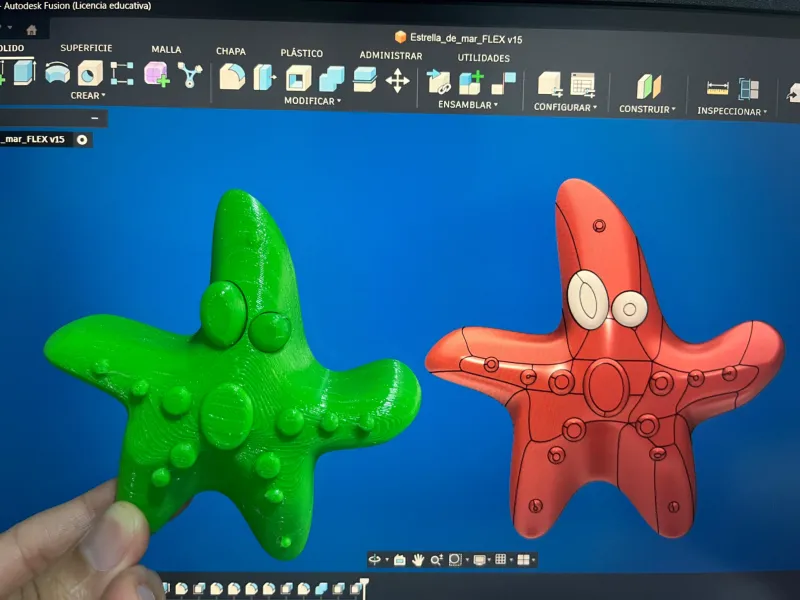Expand the CREAR dropdown

(88, 95)
